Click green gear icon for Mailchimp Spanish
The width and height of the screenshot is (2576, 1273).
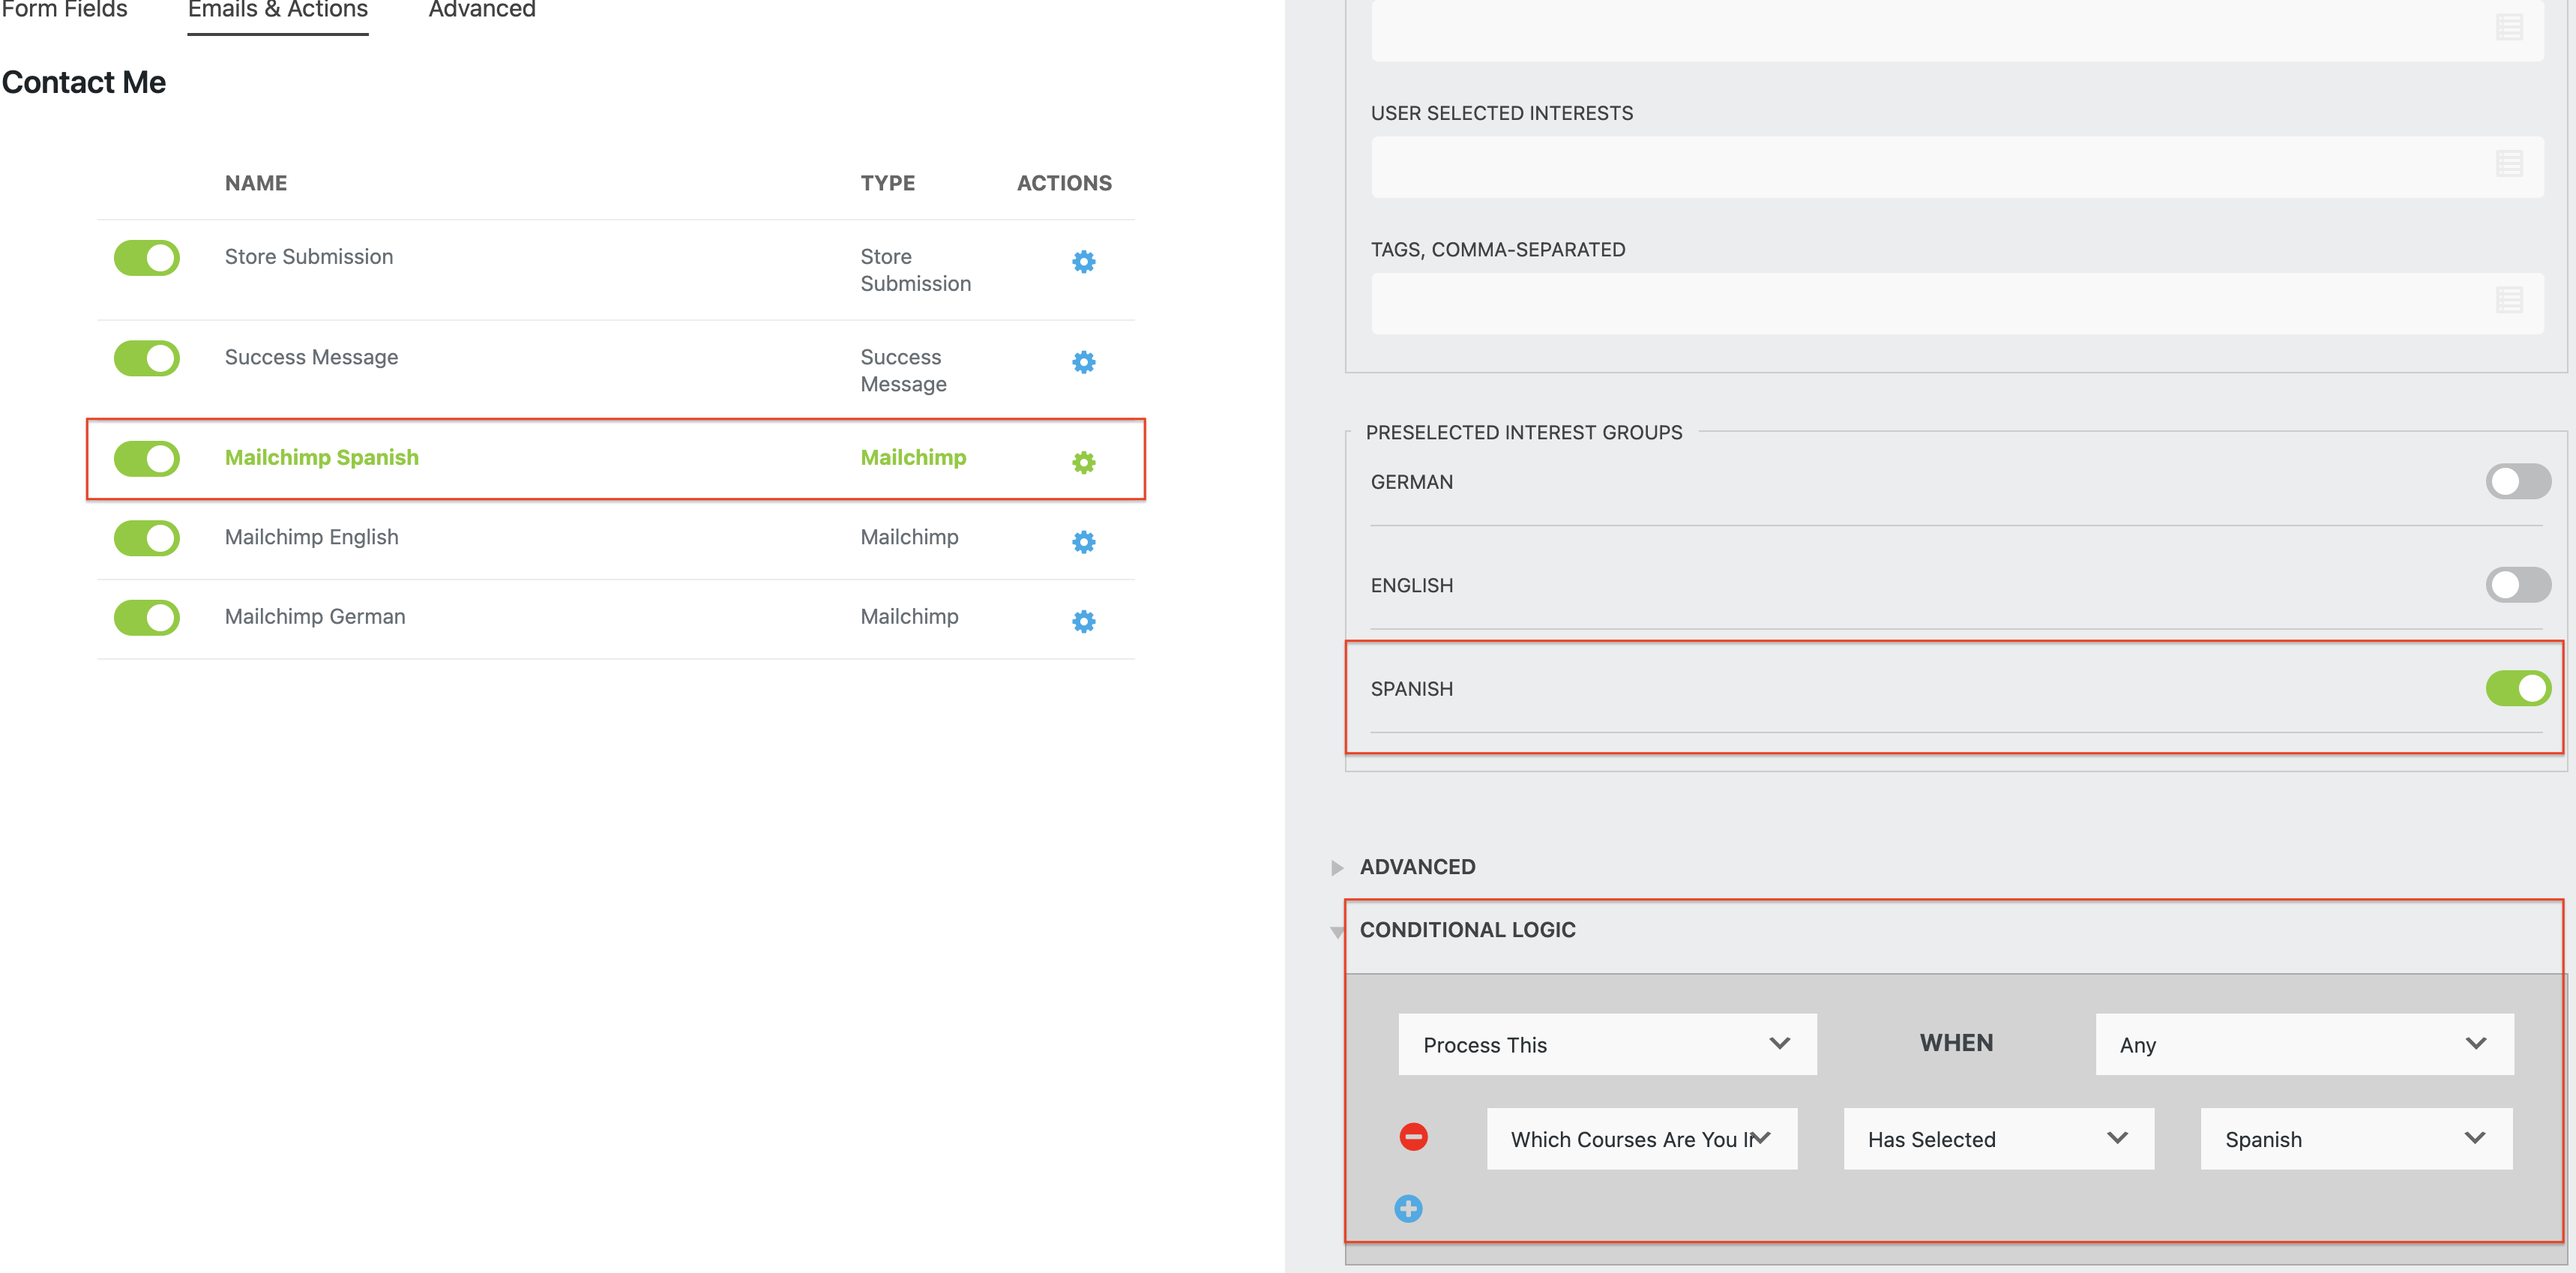click(1083, 462)
